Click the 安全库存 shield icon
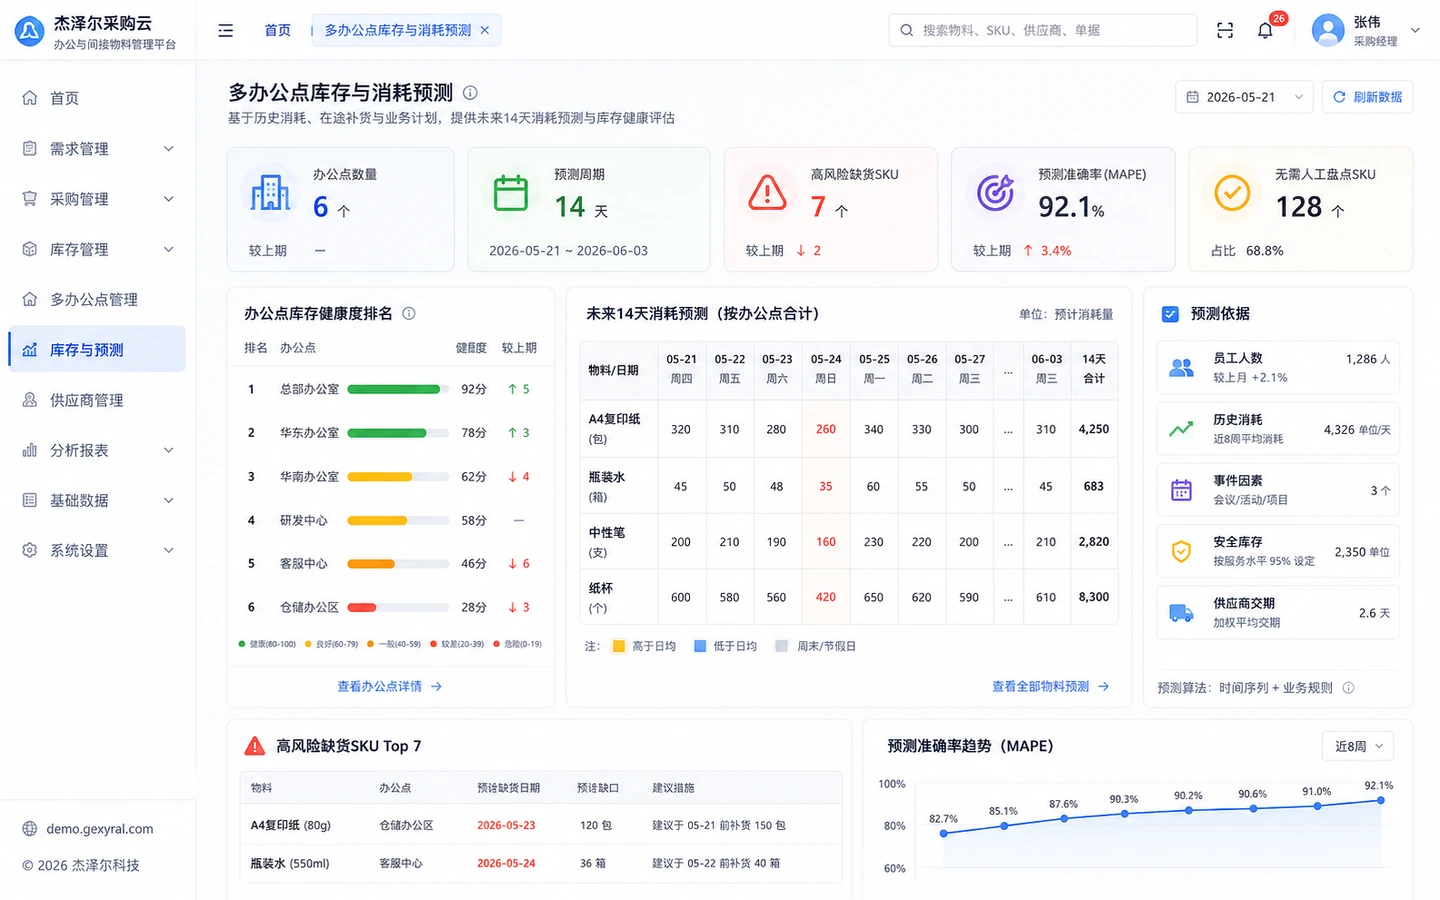The width and height of the screenshot is (1440, 900). tap(1181, 551)
